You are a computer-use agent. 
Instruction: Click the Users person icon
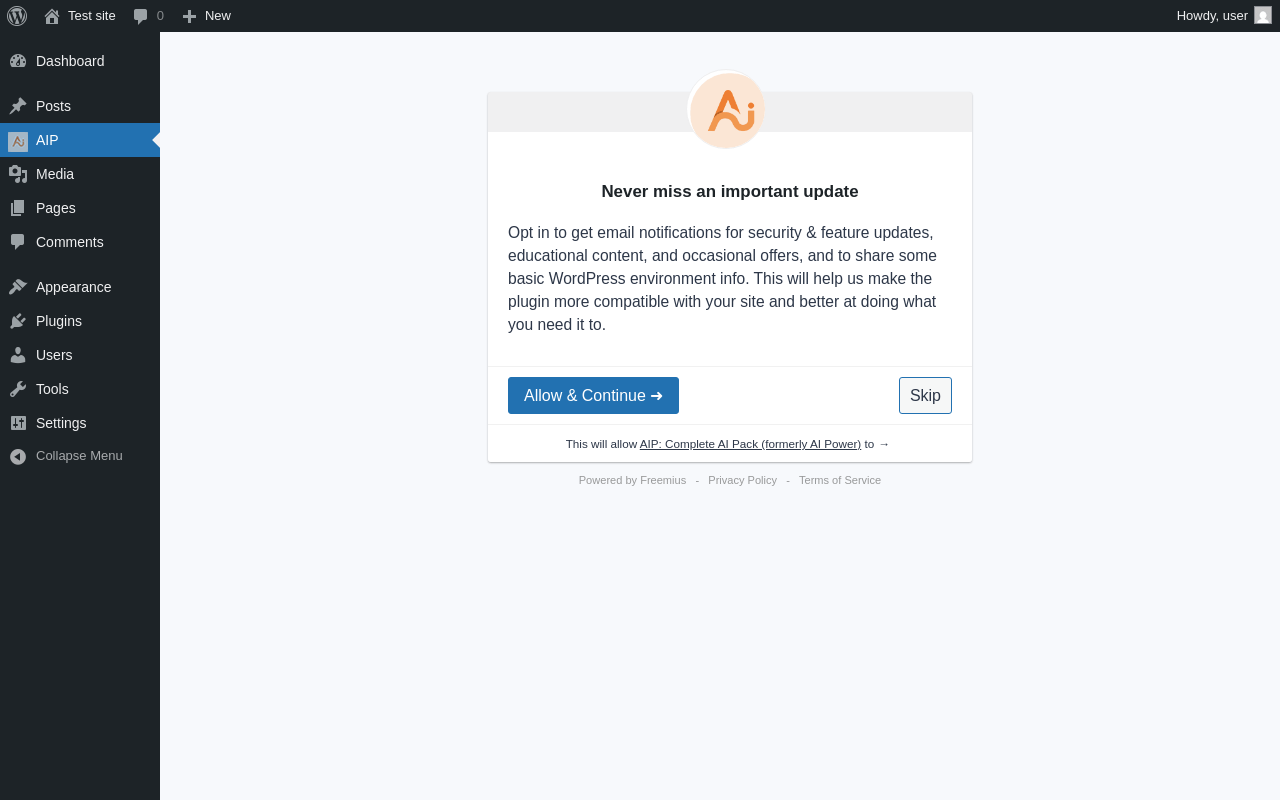point(18,355)
